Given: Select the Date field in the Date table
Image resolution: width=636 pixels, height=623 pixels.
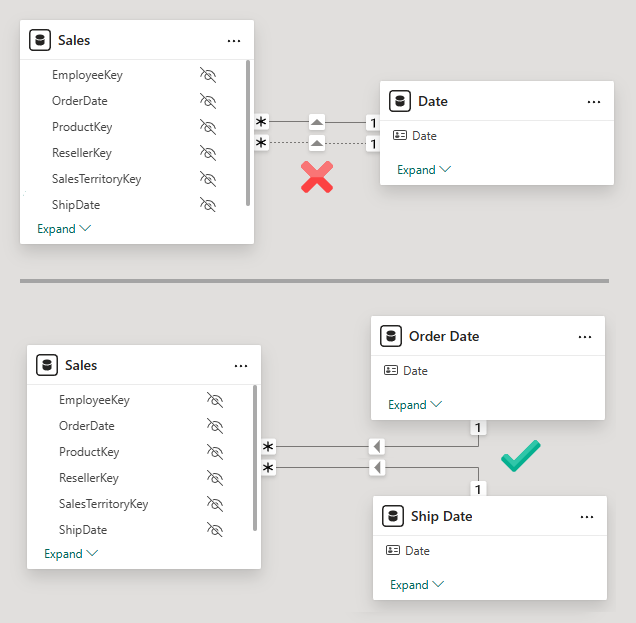Looking at the screenshot, I should click(x=424, y=135).
